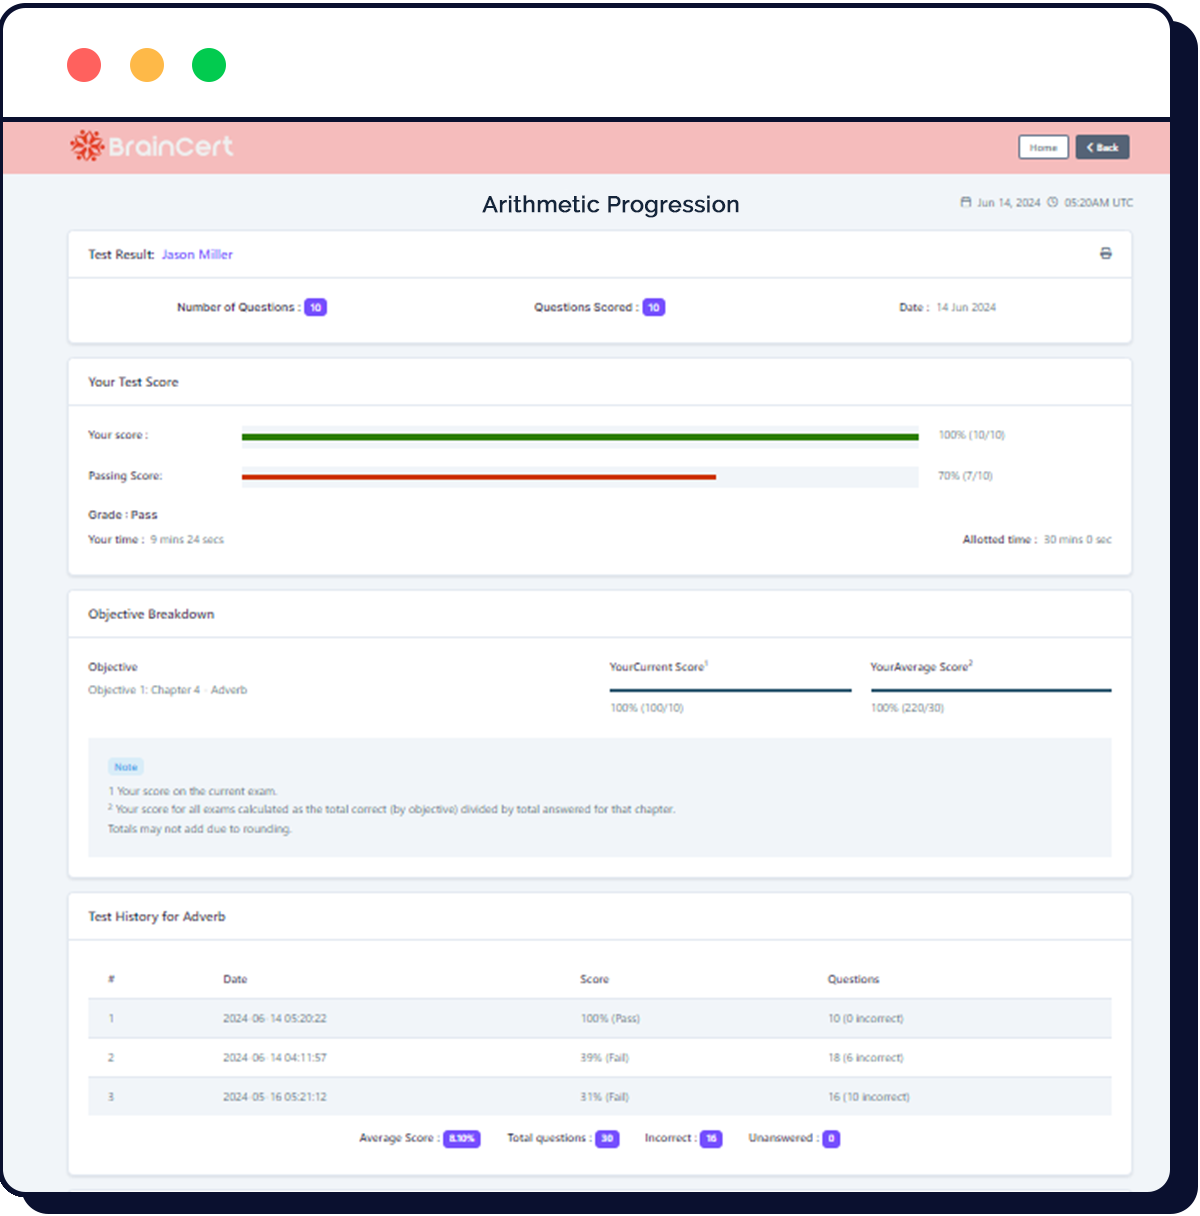Click the Questions Scored badge
Image resolution: width=1200 pixels, height=1216 pixels.
pos(654,308)
